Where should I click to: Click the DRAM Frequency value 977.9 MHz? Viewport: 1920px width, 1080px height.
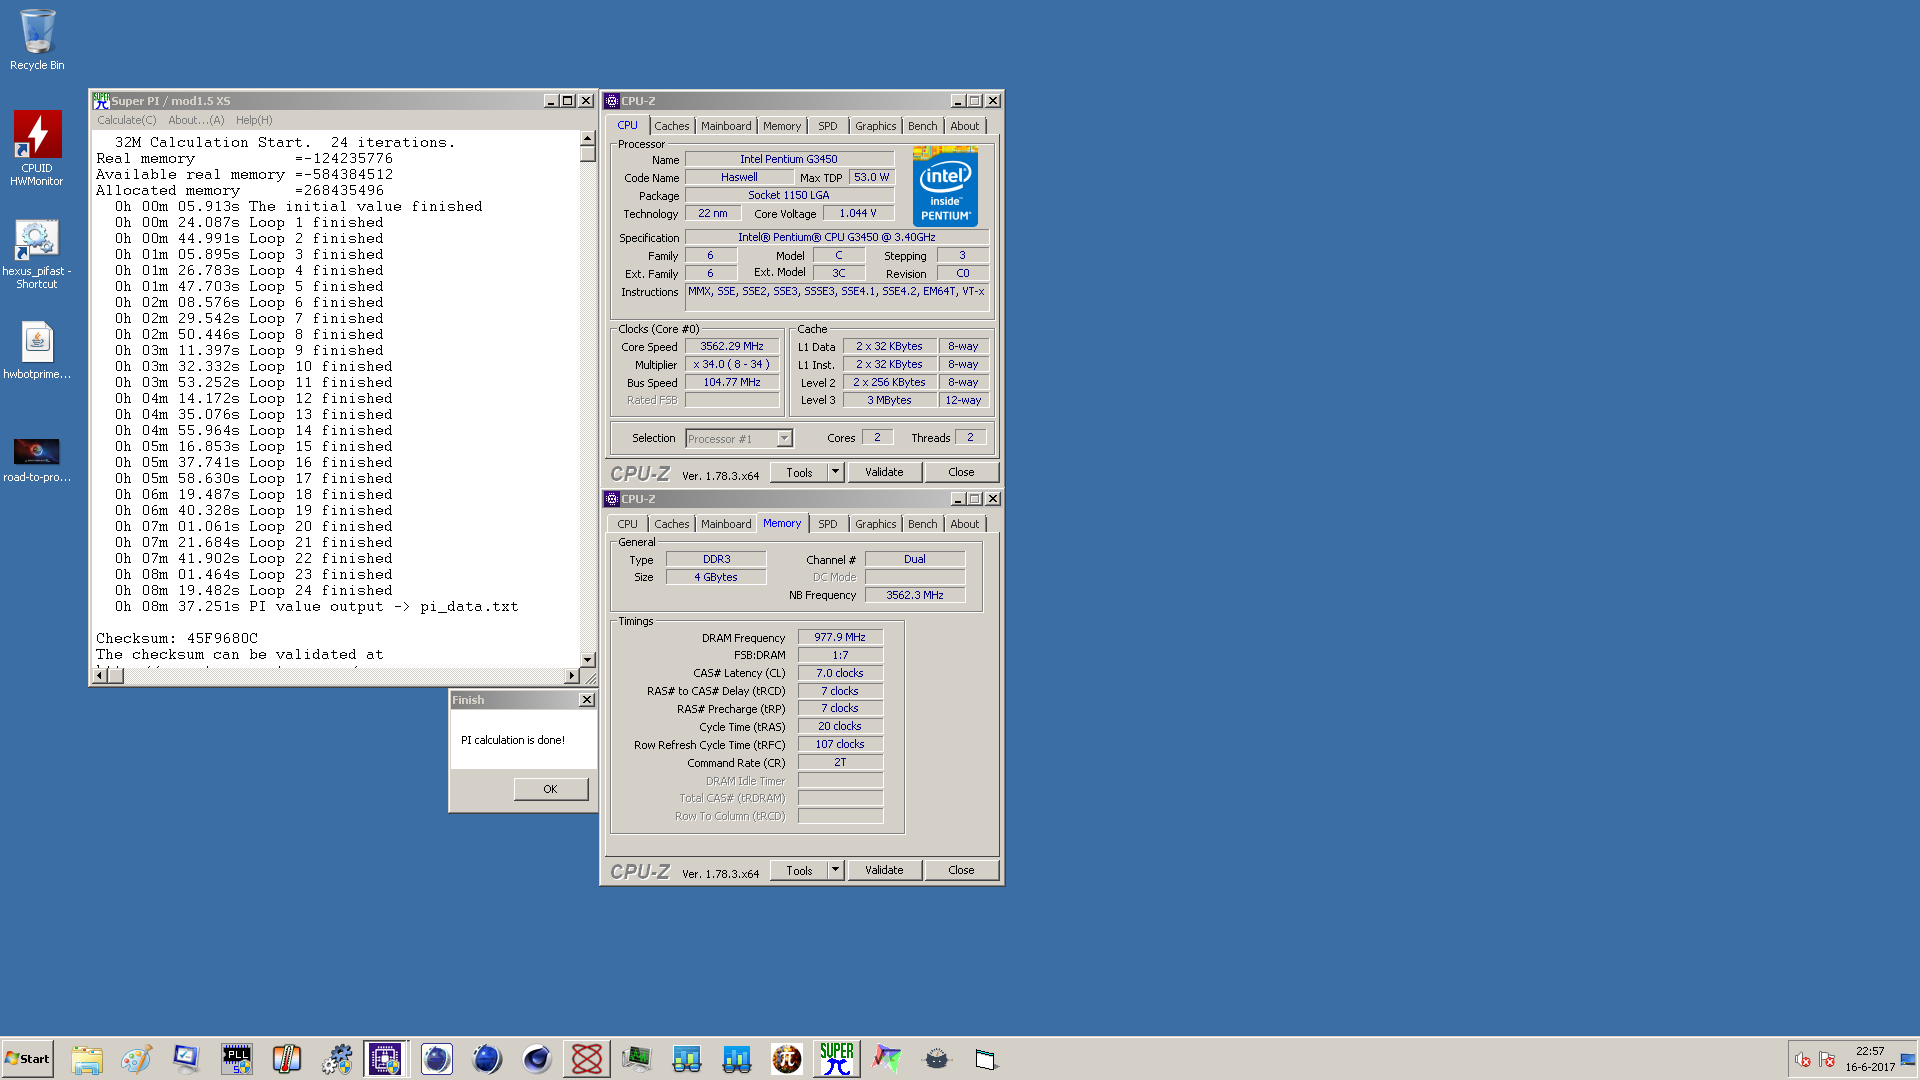point(840,637)
